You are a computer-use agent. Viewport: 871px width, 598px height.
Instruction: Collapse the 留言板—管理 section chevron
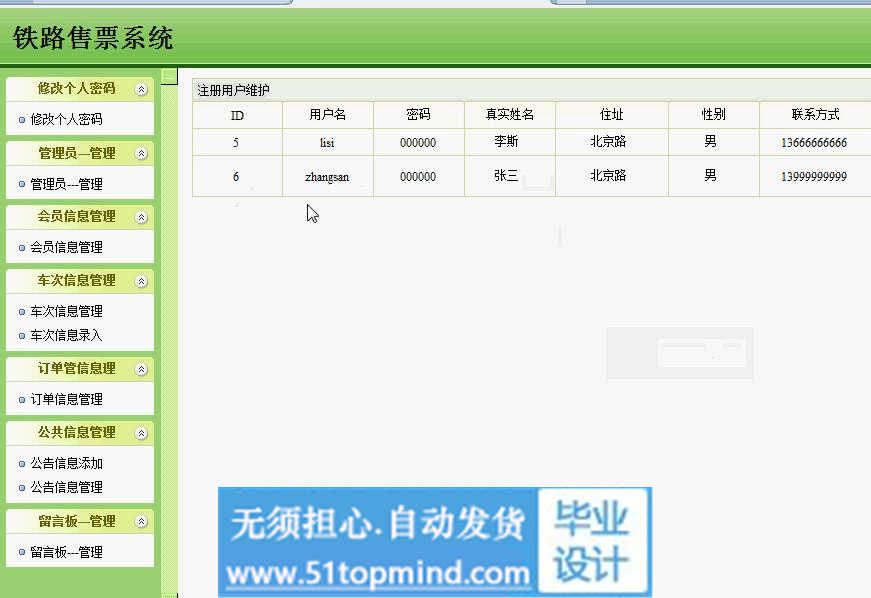(x=142, y=521)
